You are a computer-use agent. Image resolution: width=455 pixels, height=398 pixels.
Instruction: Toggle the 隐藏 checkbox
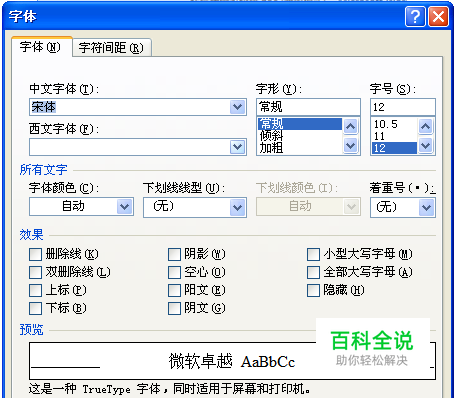pos(313,290)
